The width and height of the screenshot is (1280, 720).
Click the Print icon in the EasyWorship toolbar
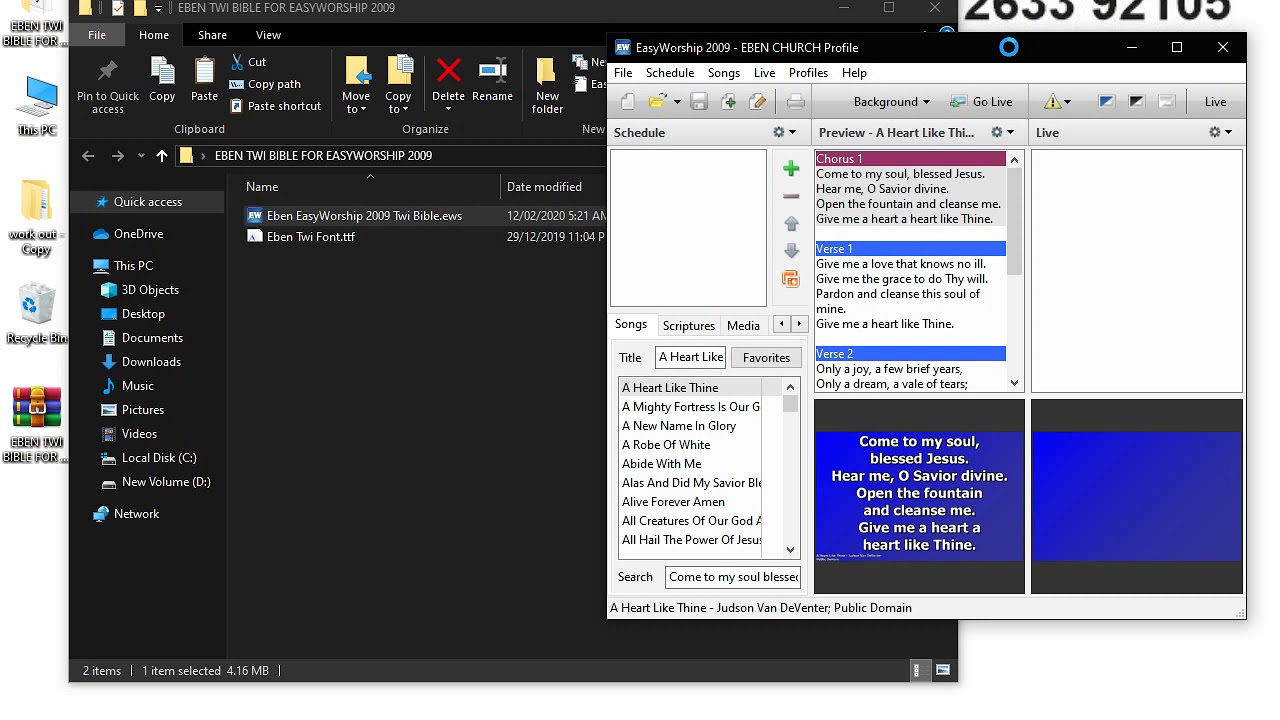(796, 102)
